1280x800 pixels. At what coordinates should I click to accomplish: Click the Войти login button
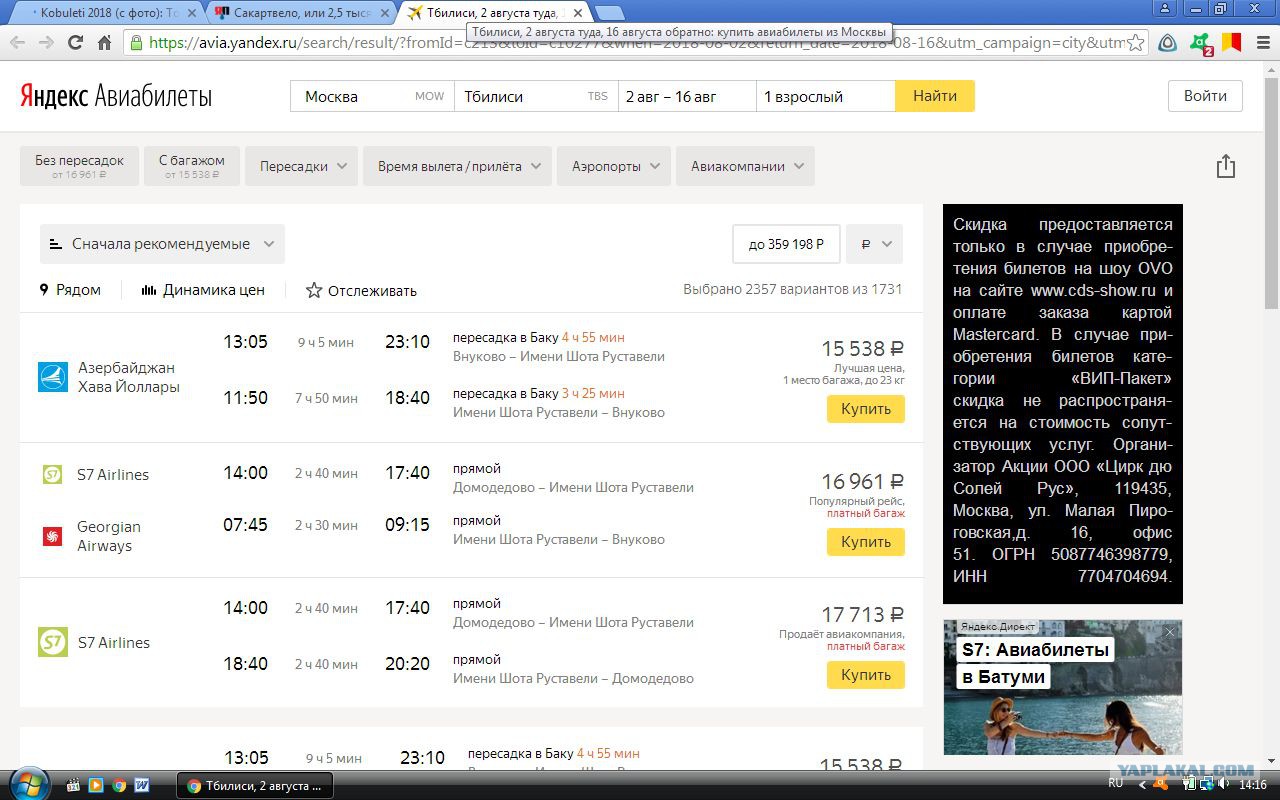point(1205,96)
